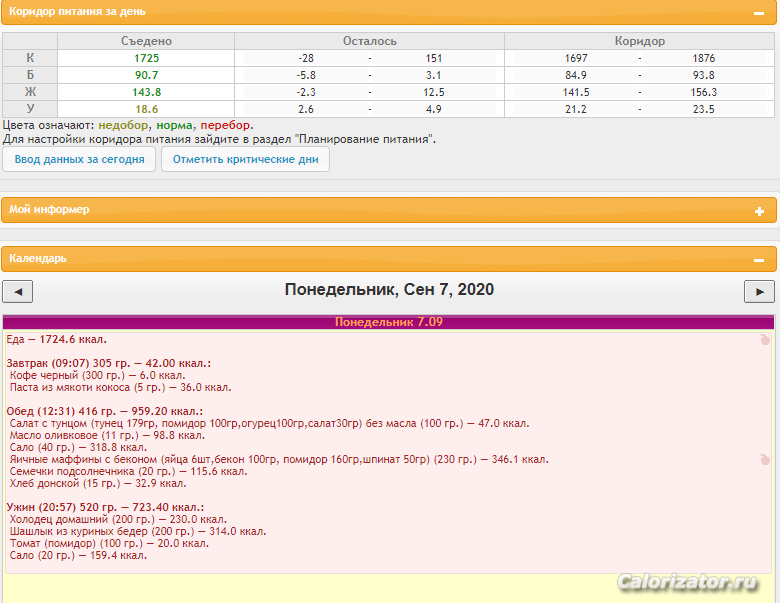Select the Обед (12:31) meal heading

coord(104,411)
